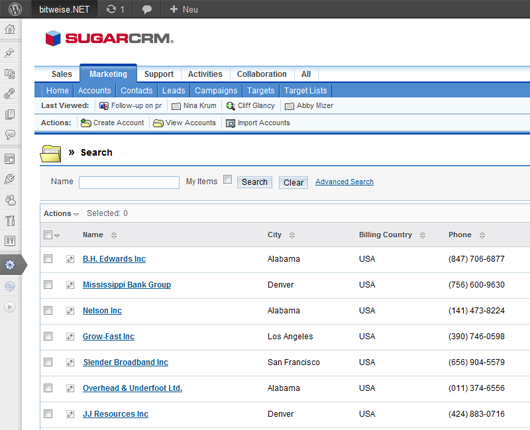Click the Import Accounts icon

click(x=230, y=123)
